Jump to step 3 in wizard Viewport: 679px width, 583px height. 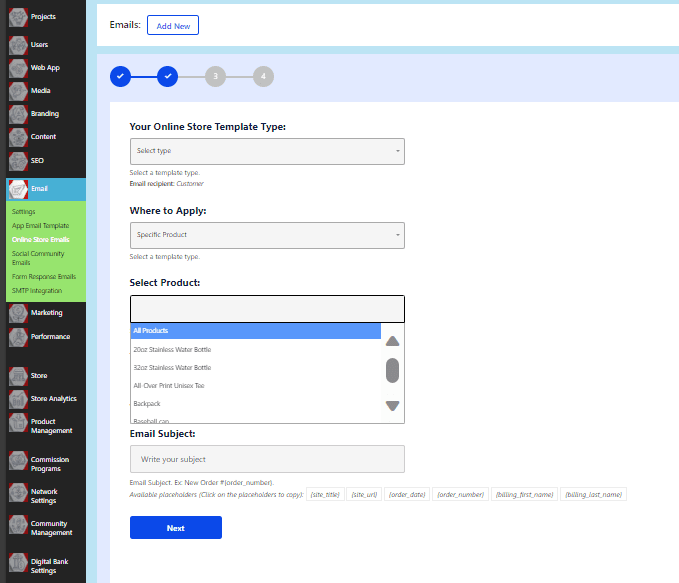[215, 75]
